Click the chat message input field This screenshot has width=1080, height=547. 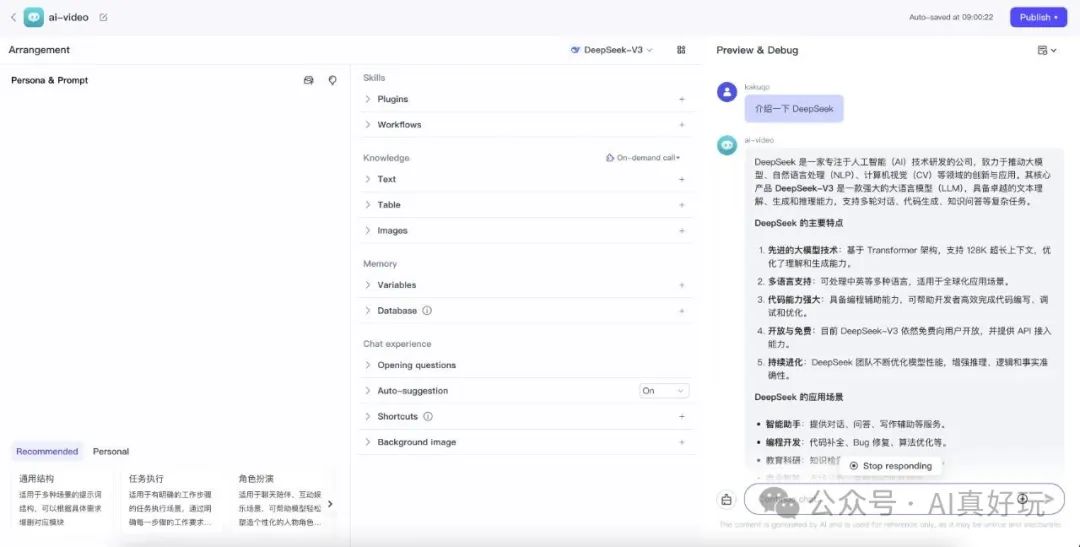[x=904, y=500]
